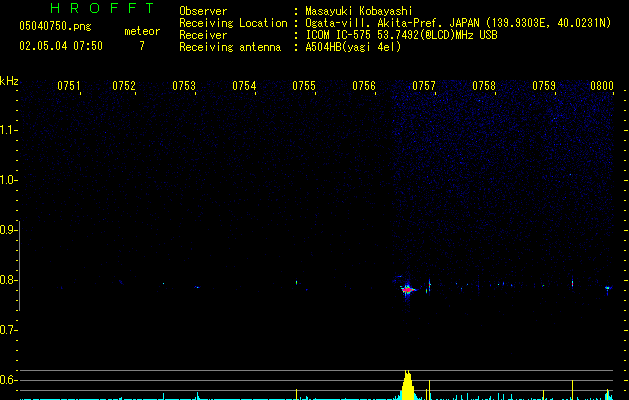629x400 pixels.
Task: Click the Receiving antenna label
Action: point(230,47)
